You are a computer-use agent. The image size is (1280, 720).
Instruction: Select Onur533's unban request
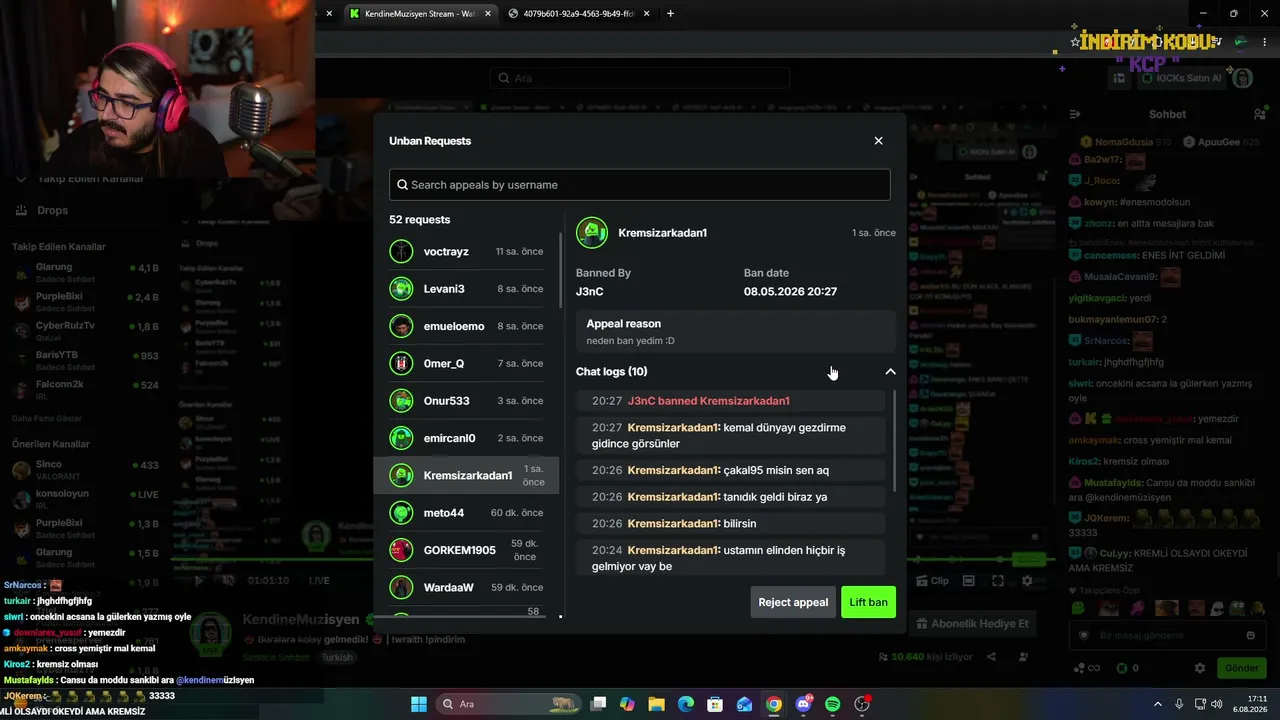(x=466, y=401)
